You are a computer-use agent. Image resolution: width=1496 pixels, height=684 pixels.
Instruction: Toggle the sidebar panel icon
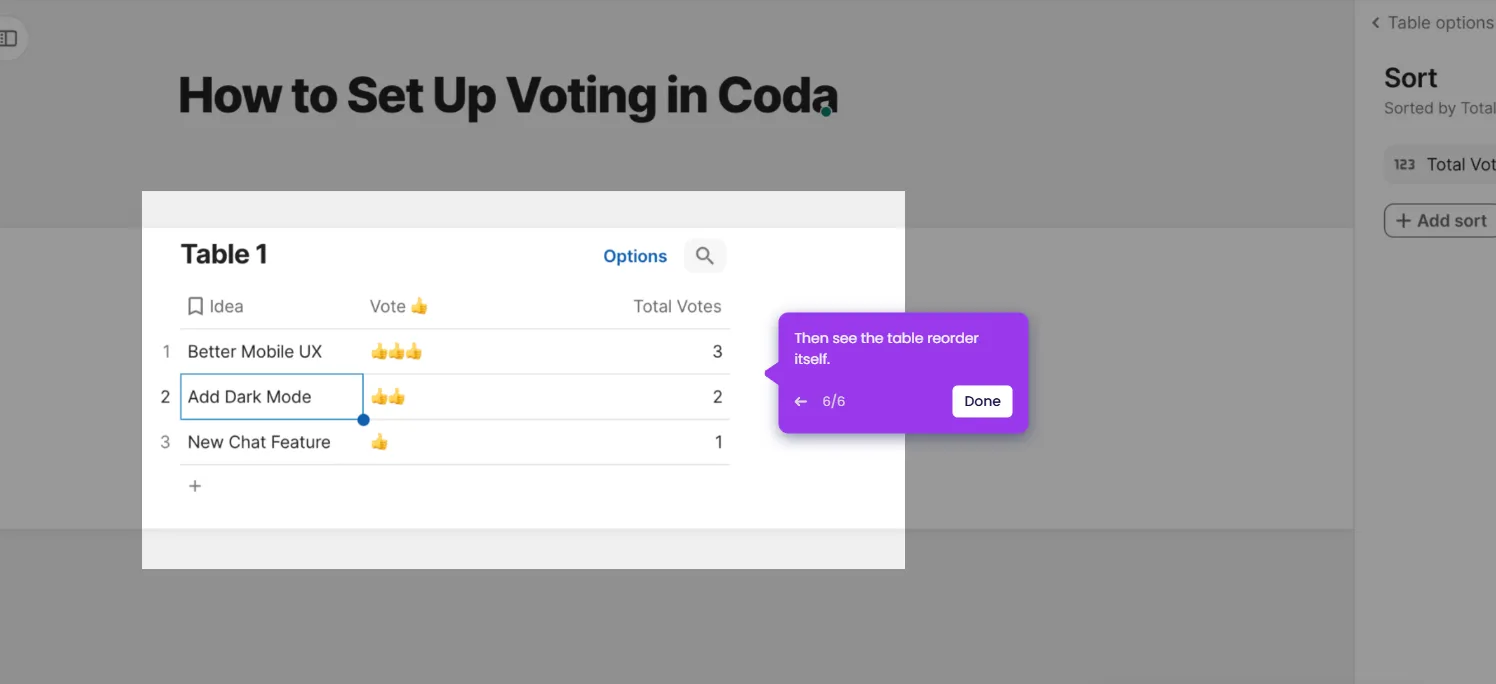coord(8,38)
